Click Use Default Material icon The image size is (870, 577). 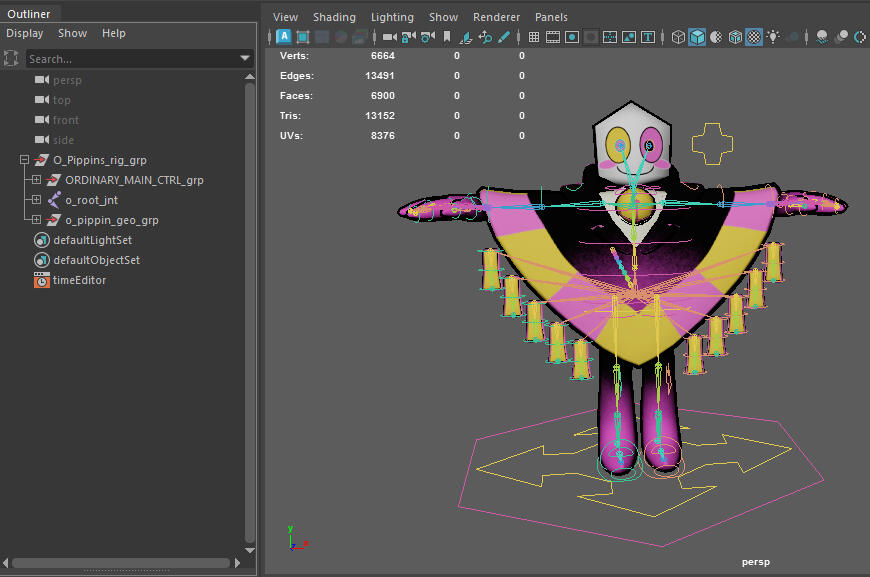(x=716, y=37)
